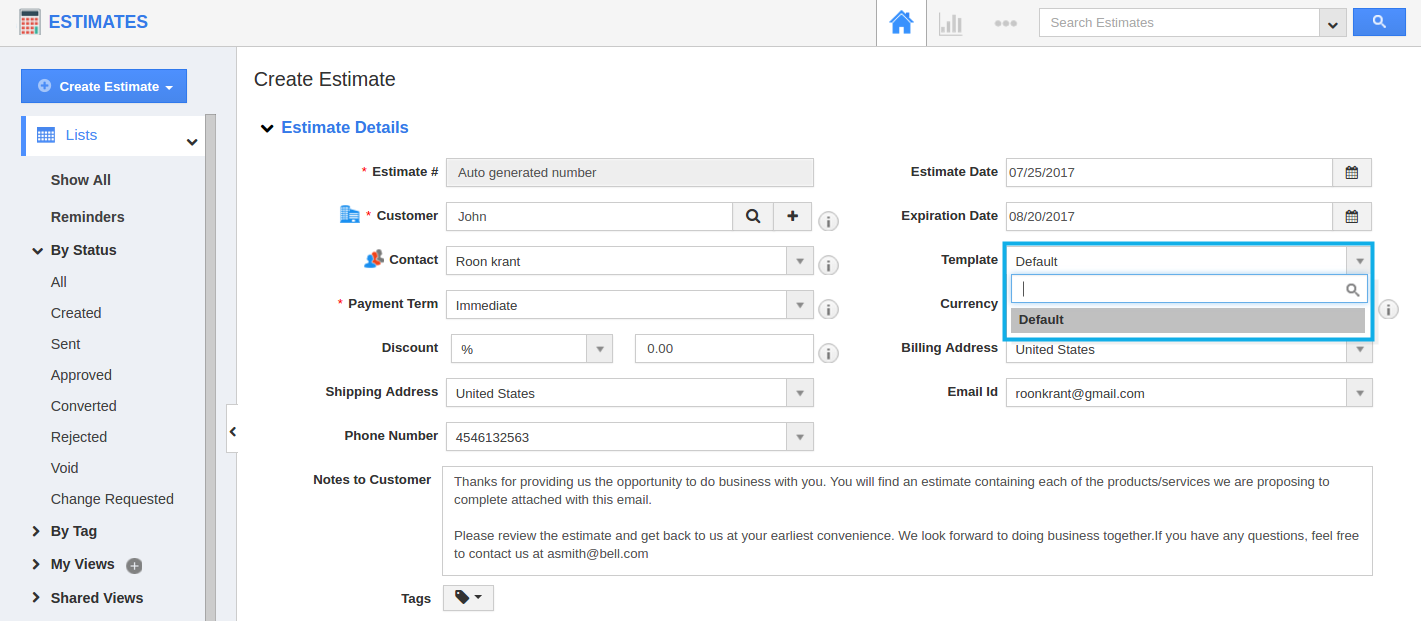The image size is (1421, 621).
Task: Open Show All estimates link
Action: [81, 180]
